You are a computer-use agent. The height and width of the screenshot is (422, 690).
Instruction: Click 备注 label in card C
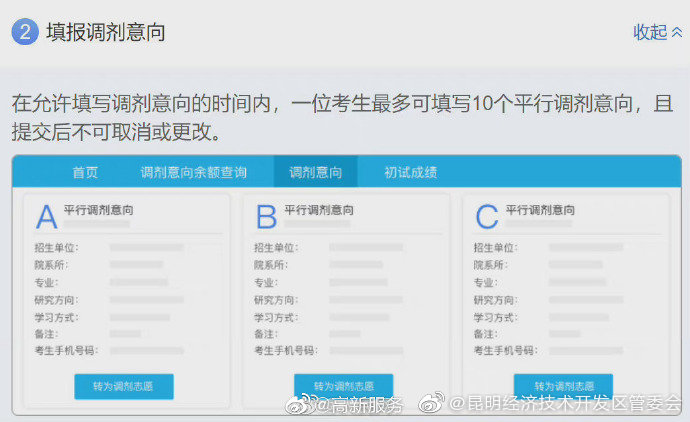[x=485, y=334]
